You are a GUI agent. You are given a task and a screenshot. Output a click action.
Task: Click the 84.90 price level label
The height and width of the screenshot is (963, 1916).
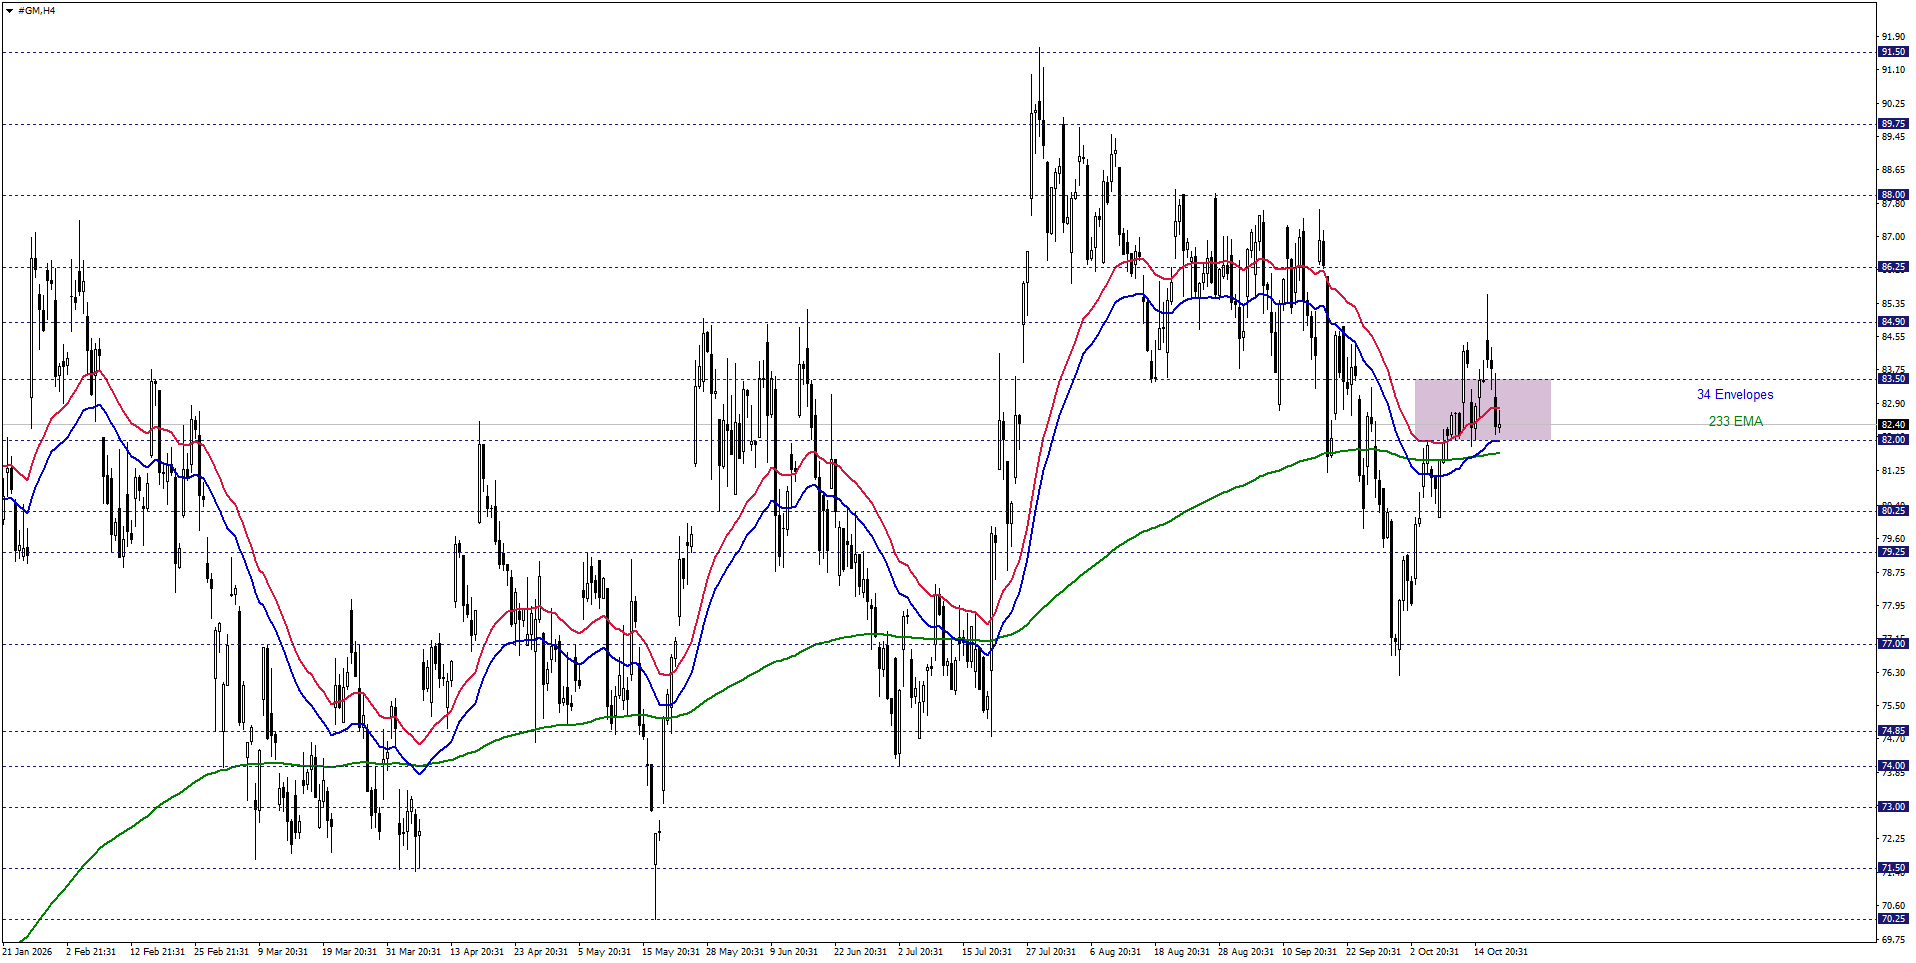pyautogui.click(x=1893, y=322)
